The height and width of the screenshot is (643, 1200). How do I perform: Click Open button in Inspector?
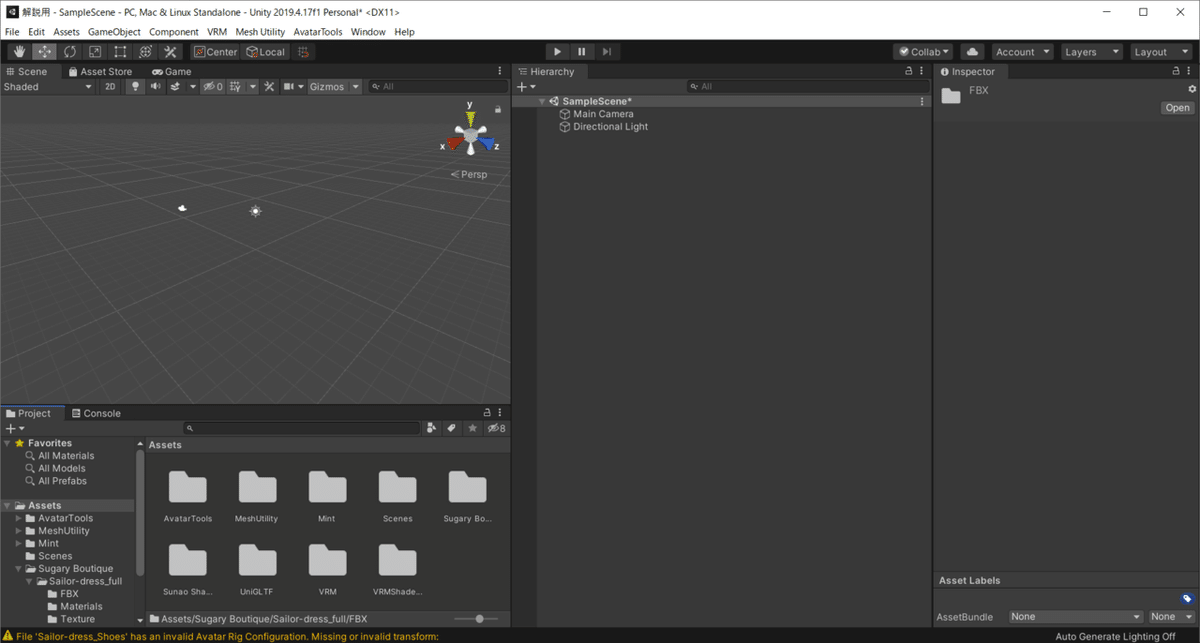(x=1177, y=108)
